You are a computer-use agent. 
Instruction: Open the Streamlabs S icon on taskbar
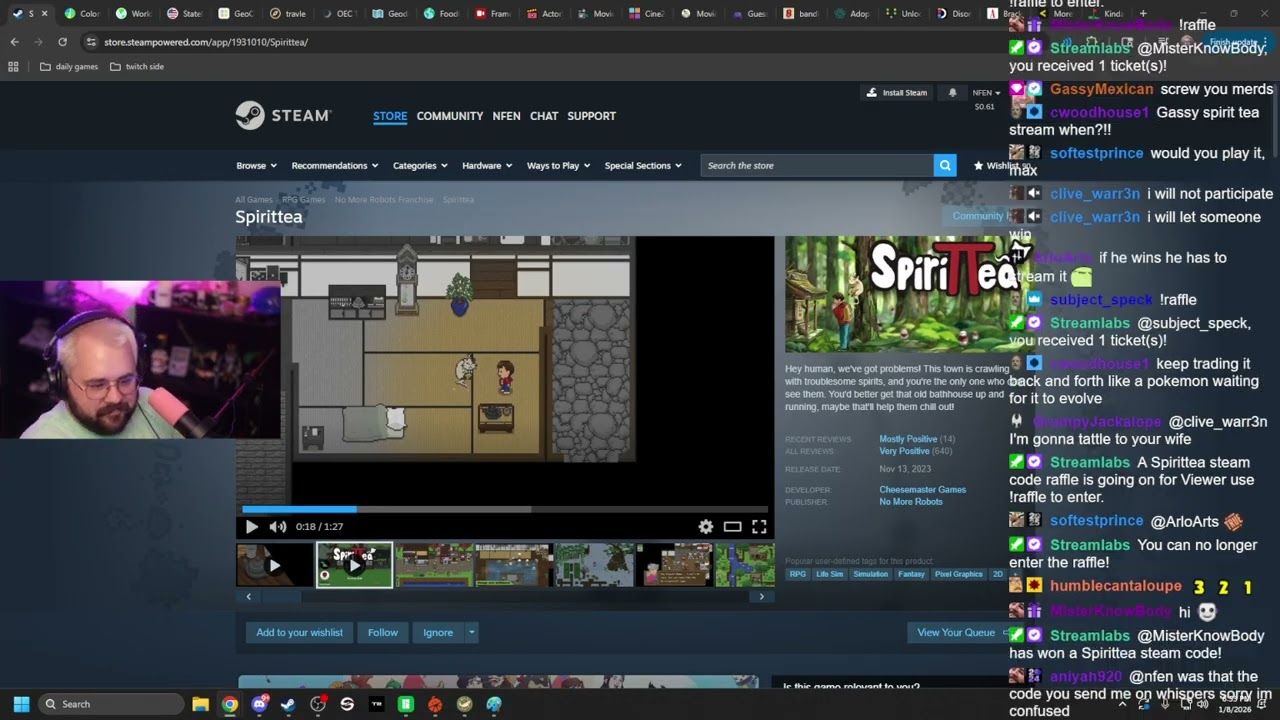(x=347, y=704)
